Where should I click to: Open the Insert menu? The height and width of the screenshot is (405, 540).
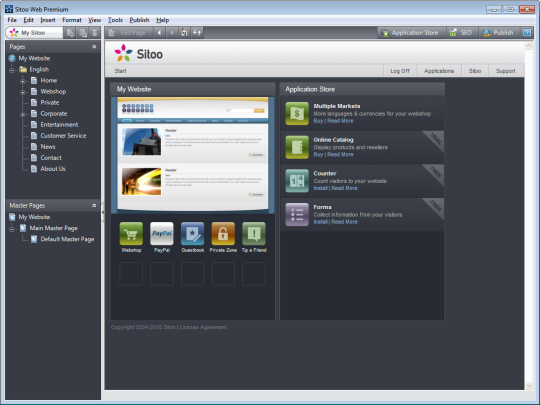(48, 20)
